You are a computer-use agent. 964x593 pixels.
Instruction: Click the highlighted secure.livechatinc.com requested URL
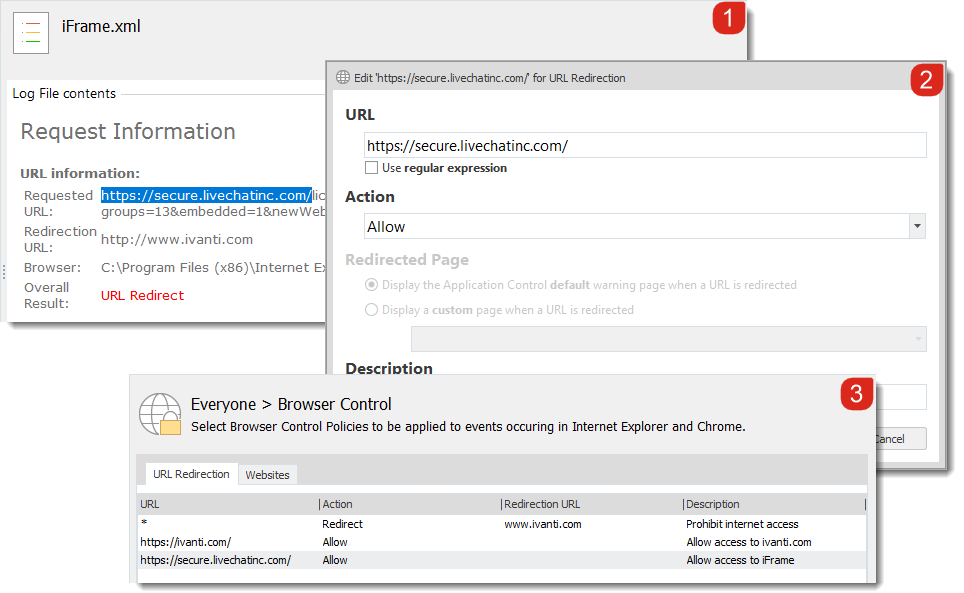(x=206, y=196)
